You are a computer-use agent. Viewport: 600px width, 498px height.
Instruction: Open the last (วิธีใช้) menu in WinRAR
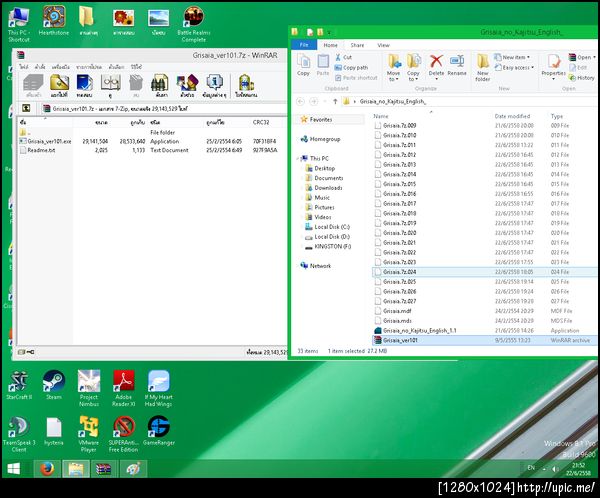point(136,67)
